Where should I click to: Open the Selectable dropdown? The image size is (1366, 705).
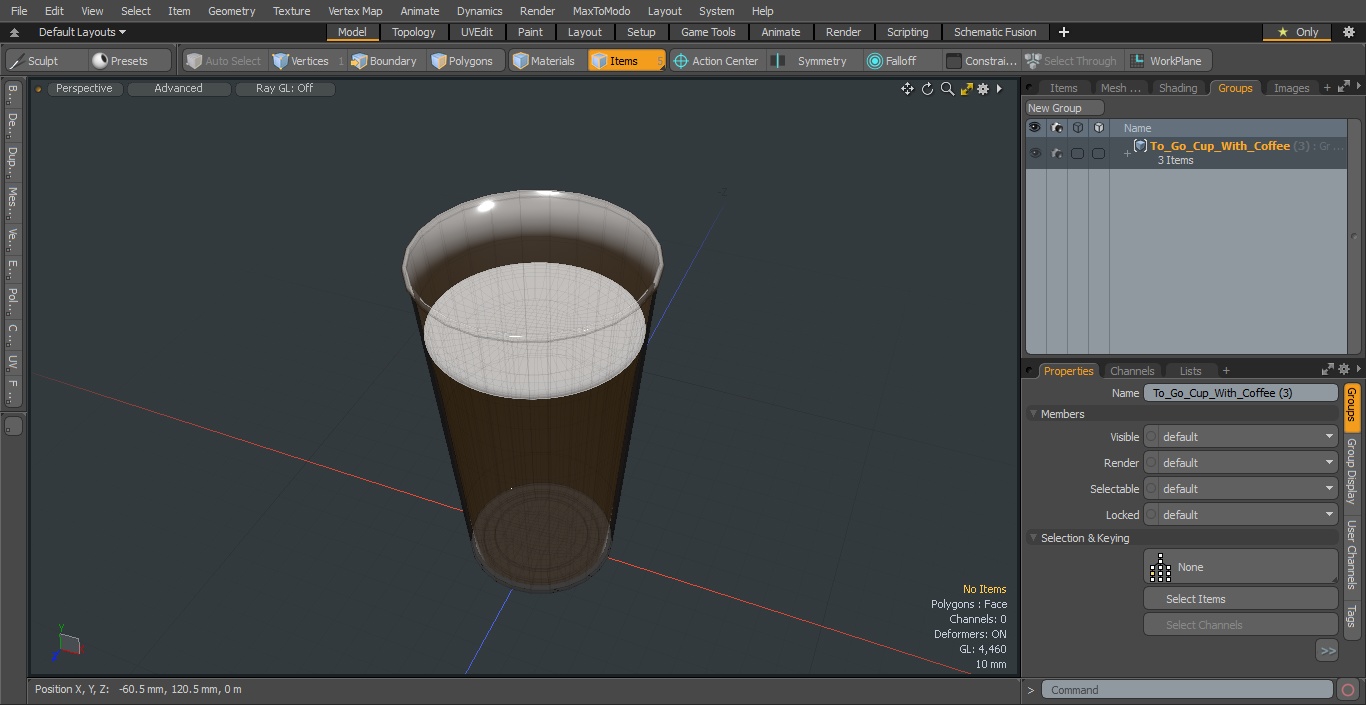1240,489
